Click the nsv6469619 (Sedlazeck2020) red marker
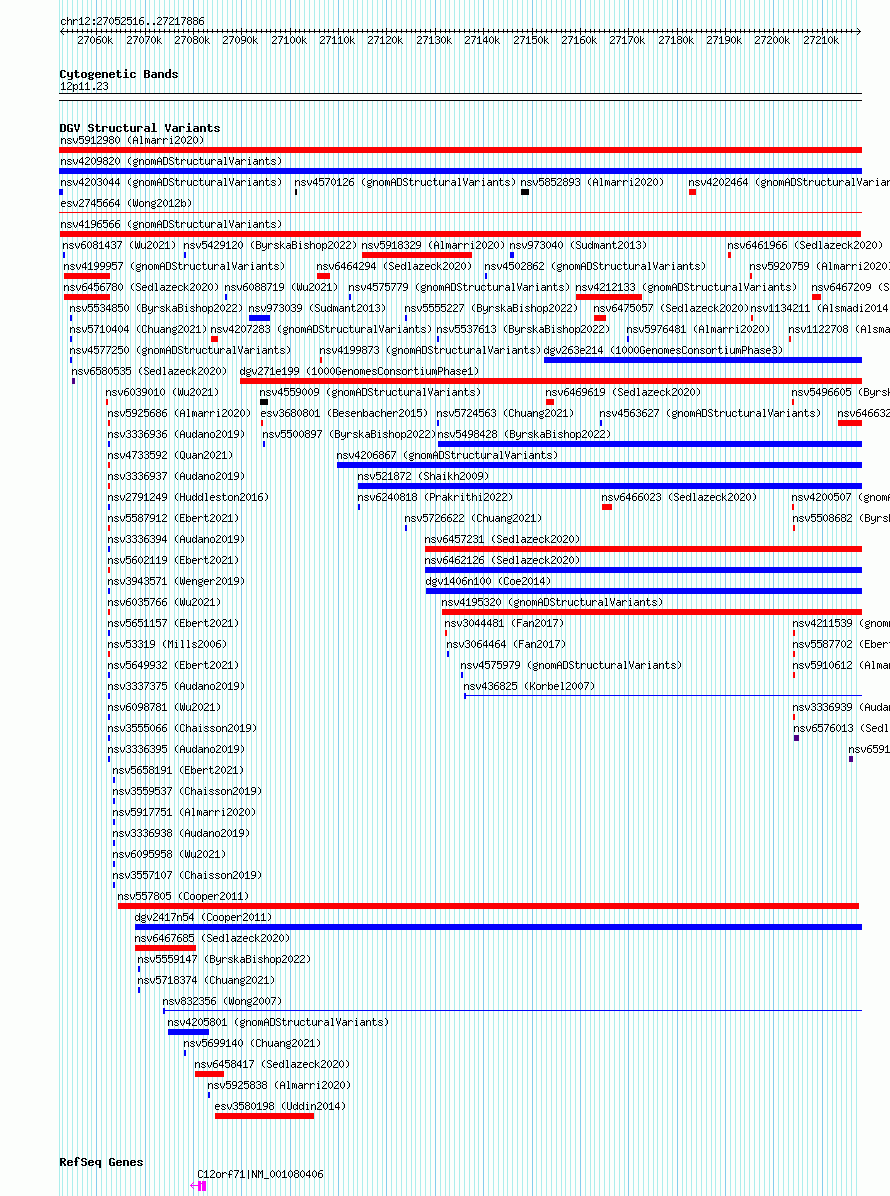Screen dimensions: 890x1196 pos(550,402)
